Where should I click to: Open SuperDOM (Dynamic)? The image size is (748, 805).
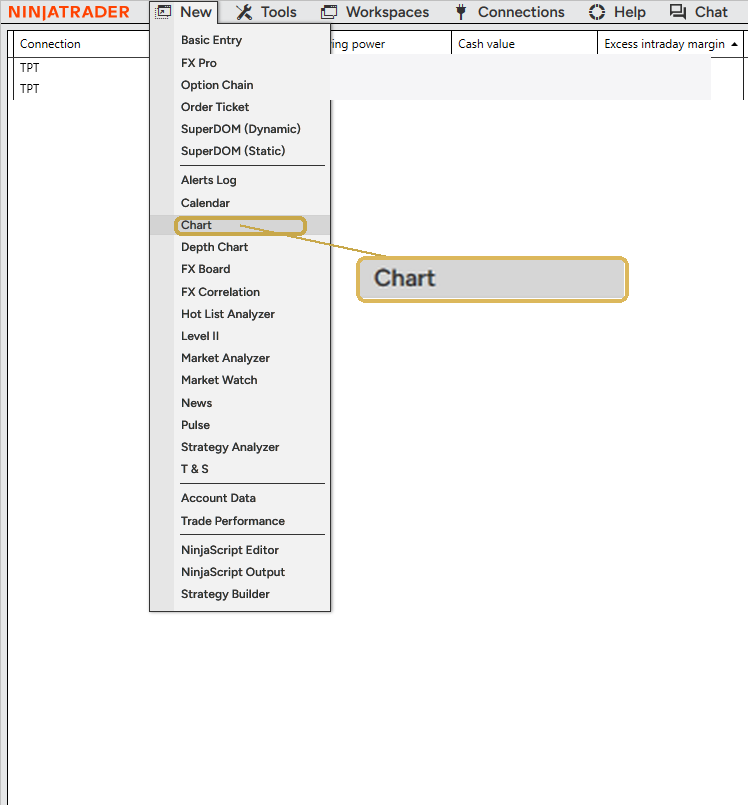pyautogui.click(x=240, y=129)
